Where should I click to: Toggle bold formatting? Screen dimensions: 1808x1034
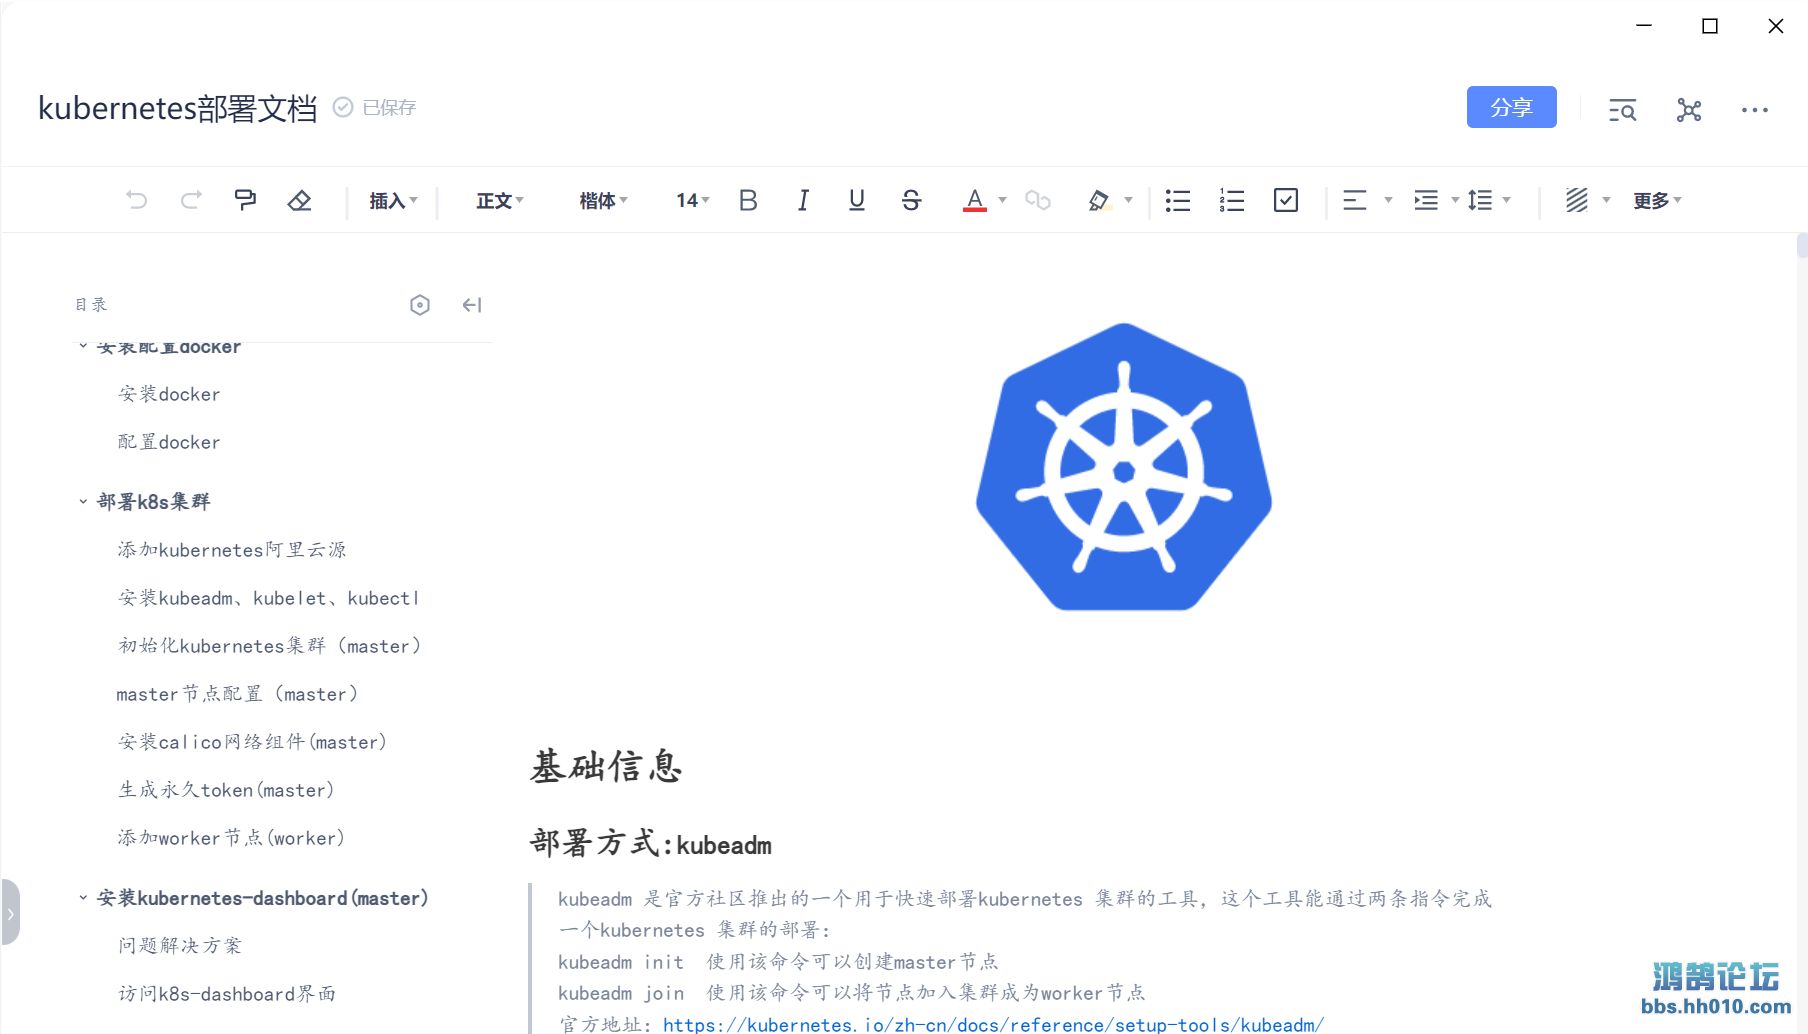748,200
